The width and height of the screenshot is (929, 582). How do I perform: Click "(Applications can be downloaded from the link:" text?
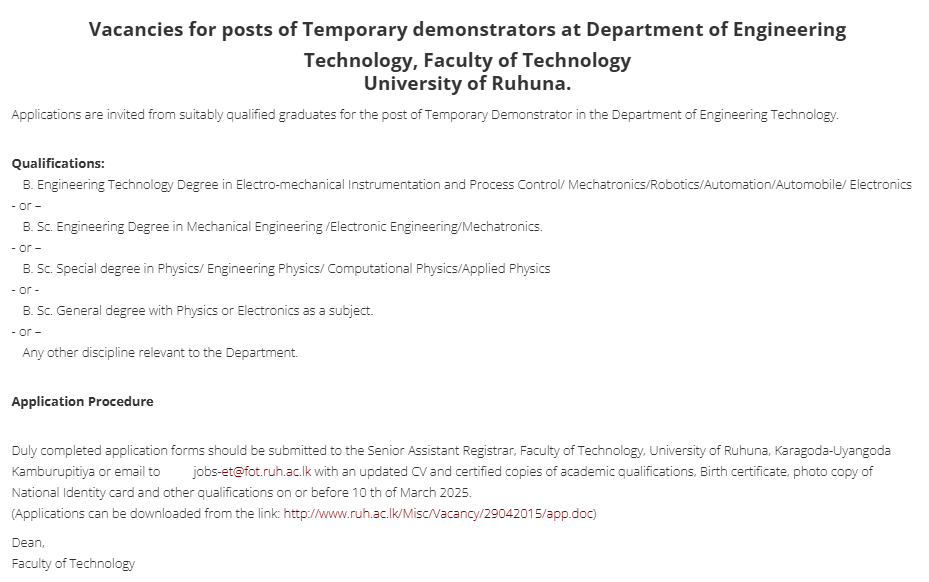pos(147,514)
